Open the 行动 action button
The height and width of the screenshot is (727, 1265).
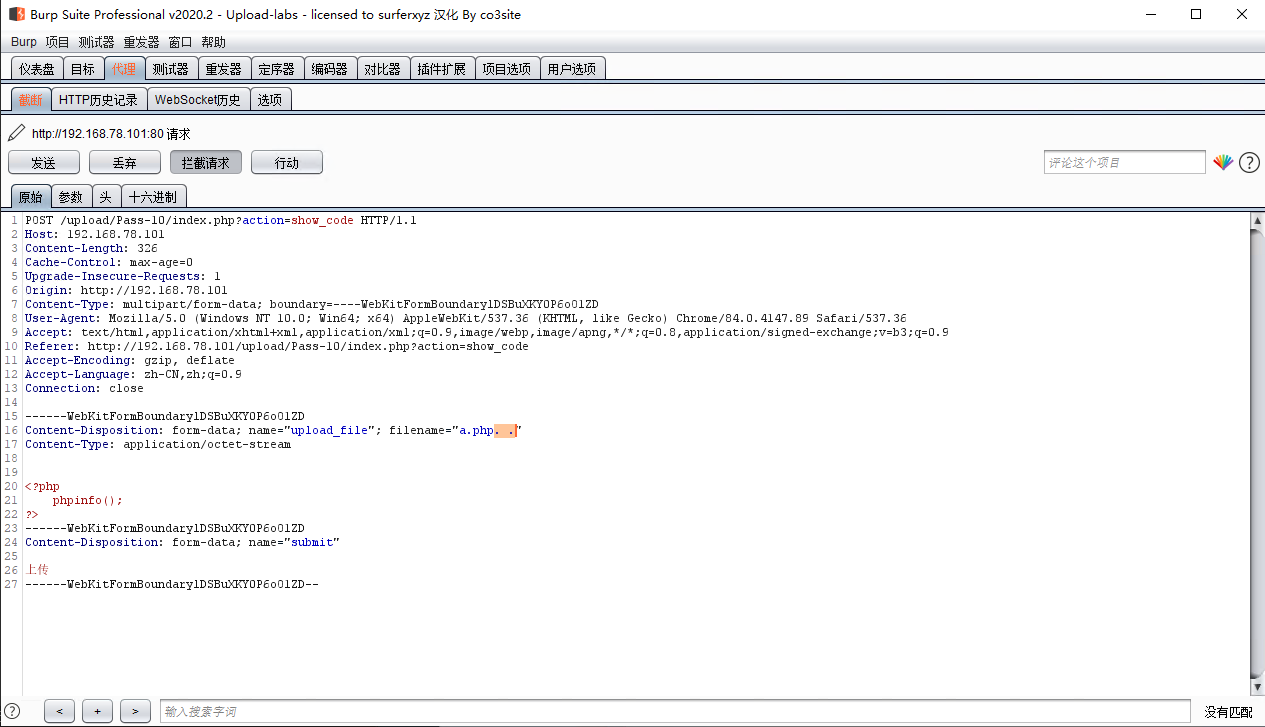pos(286,162)
